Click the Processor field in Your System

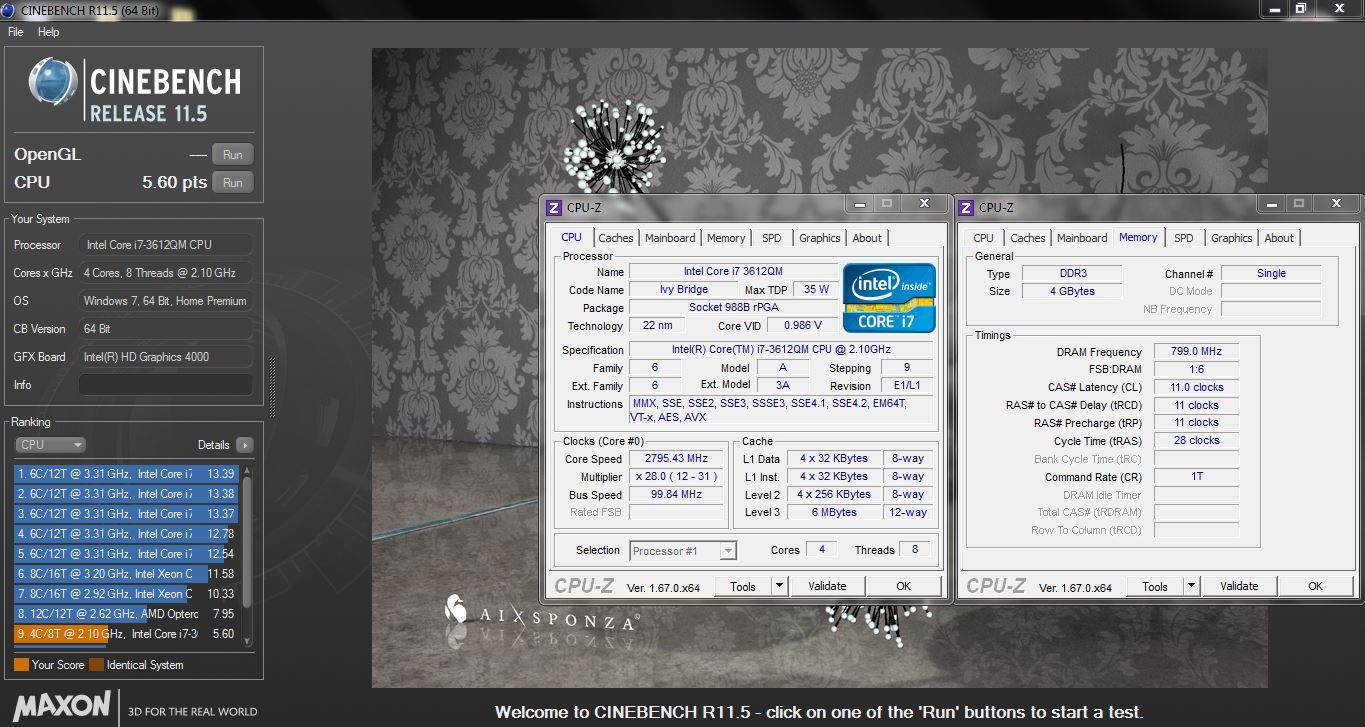pos(166,245)
